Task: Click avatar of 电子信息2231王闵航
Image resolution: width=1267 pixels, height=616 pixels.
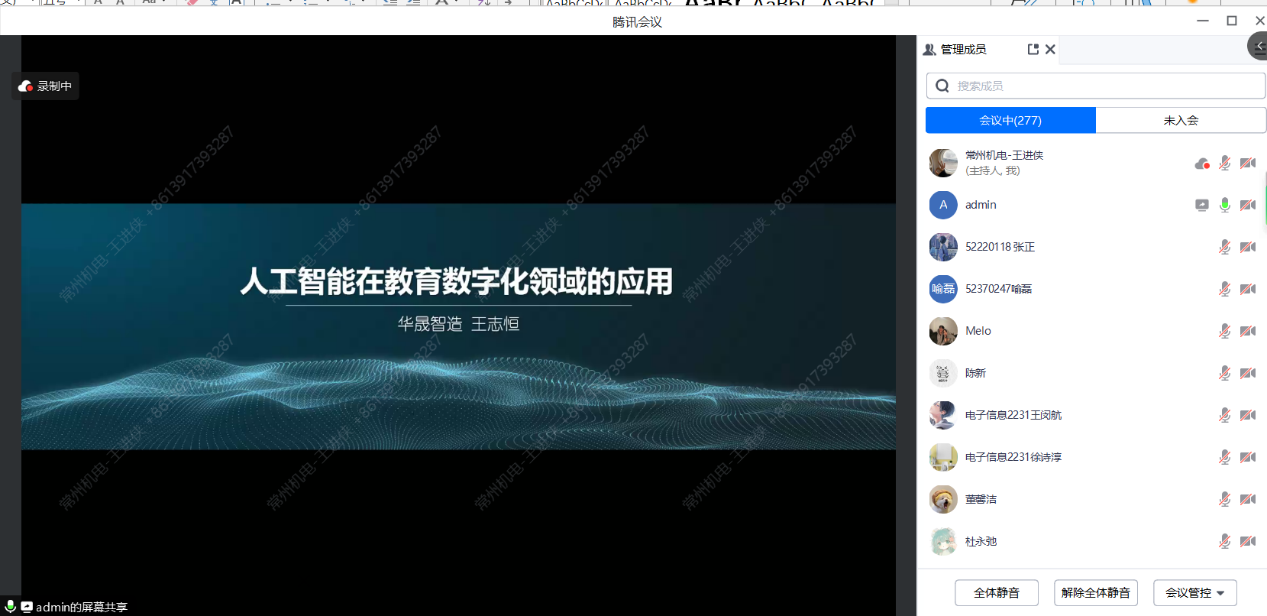Action: 943,415
